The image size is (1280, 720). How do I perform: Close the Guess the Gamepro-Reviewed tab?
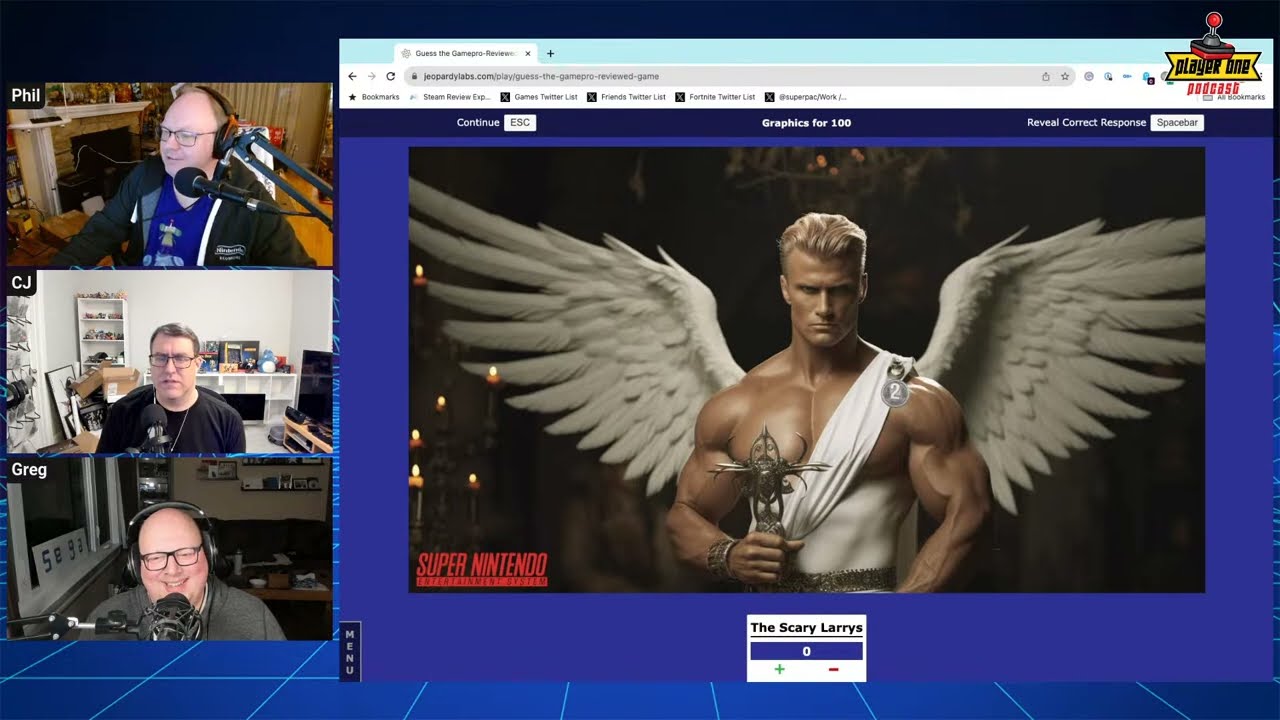tap(528, 54)
